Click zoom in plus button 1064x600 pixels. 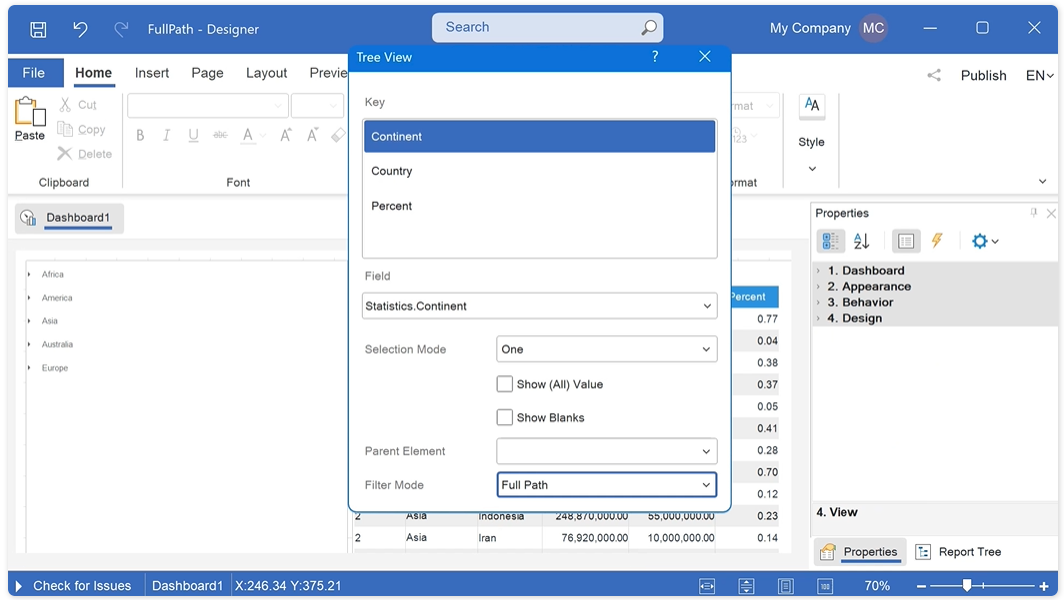tap(1044, 586)
